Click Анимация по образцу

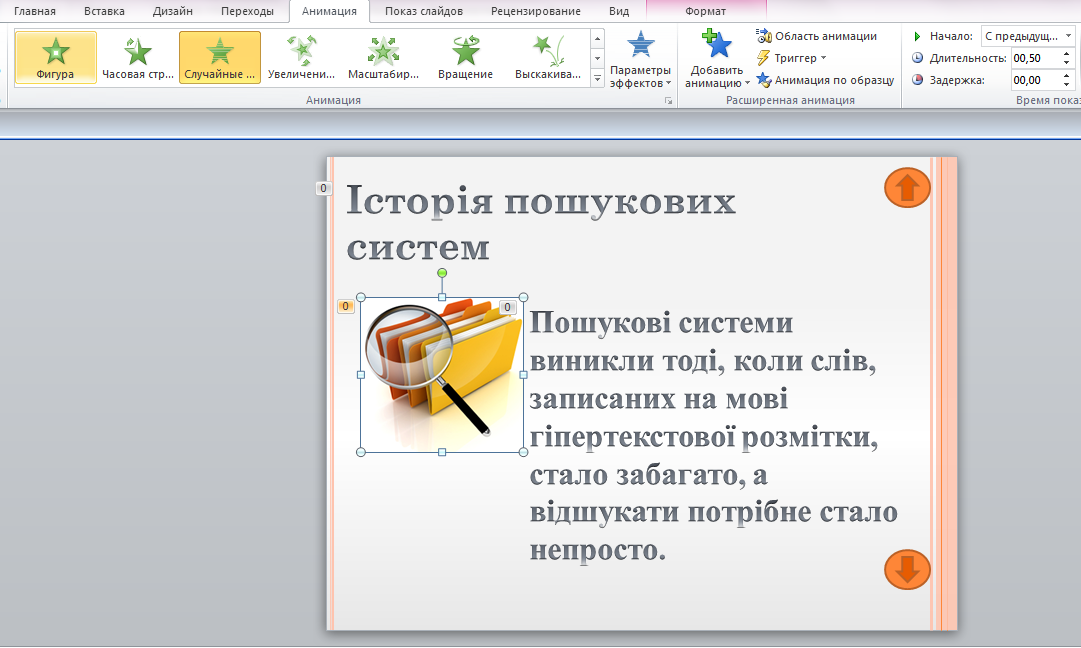tap(826, 80)
